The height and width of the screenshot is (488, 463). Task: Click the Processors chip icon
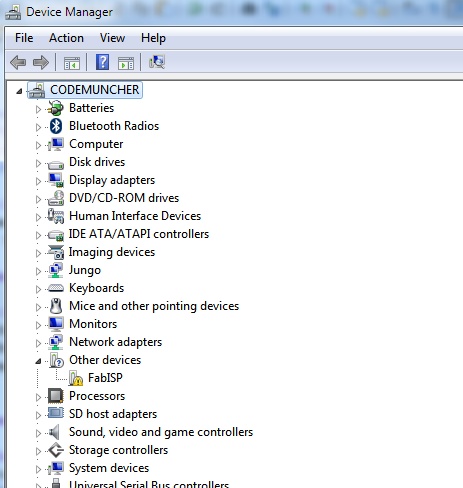56,396
